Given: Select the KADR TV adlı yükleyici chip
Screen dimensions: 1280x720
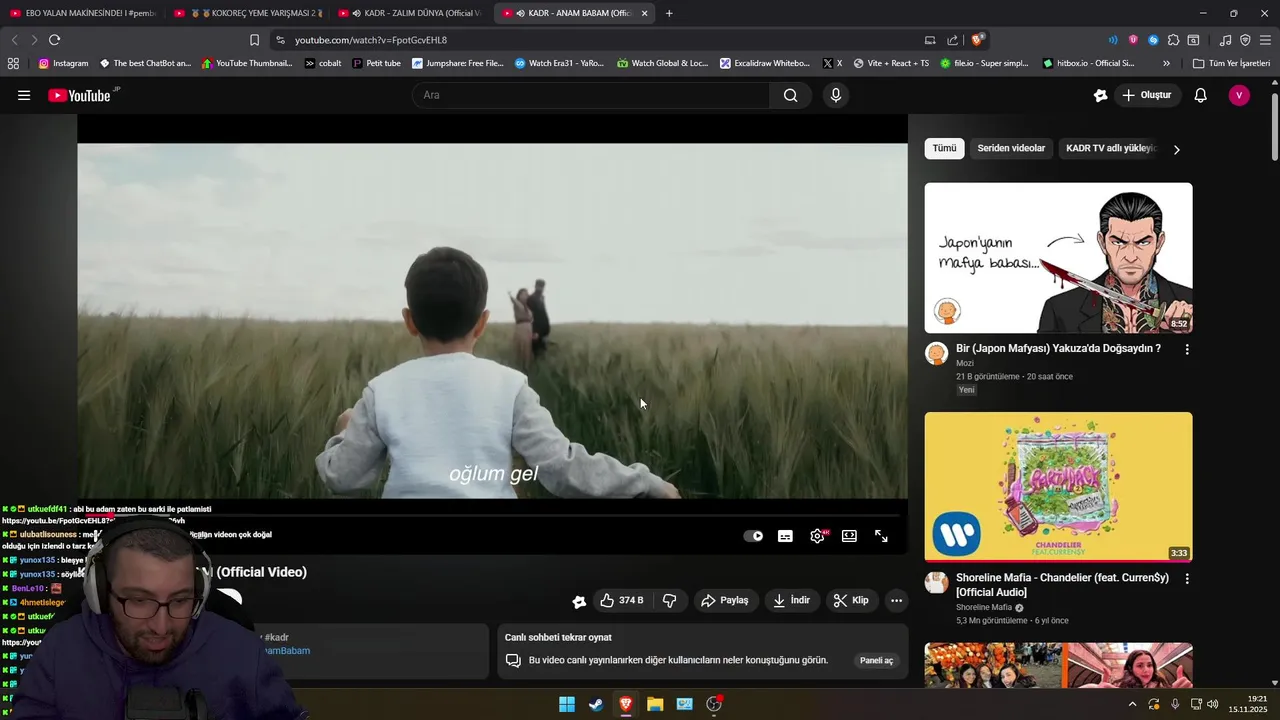Looking at the screenshot, I should pos(1110,149).
